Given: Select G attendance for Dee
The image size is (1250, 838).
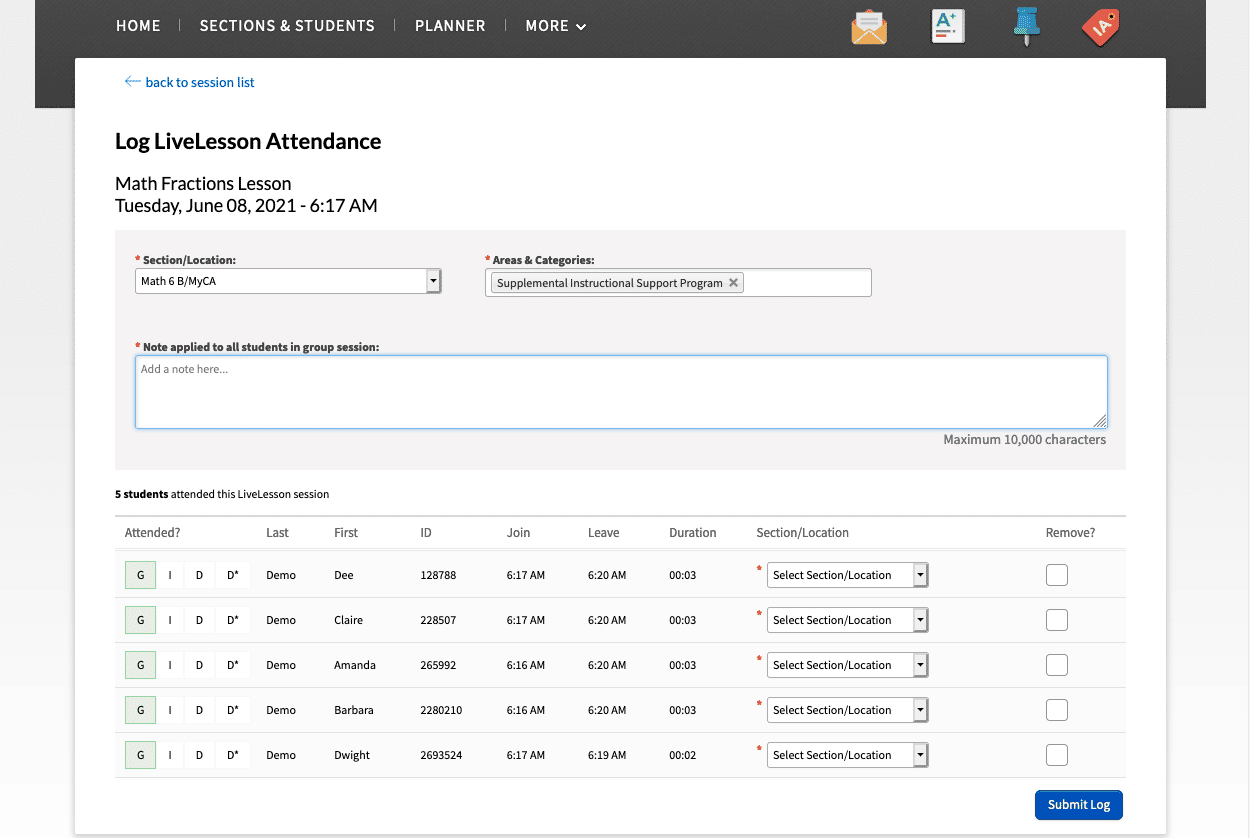Looking at the screenshot, I should tap(140, 575).
